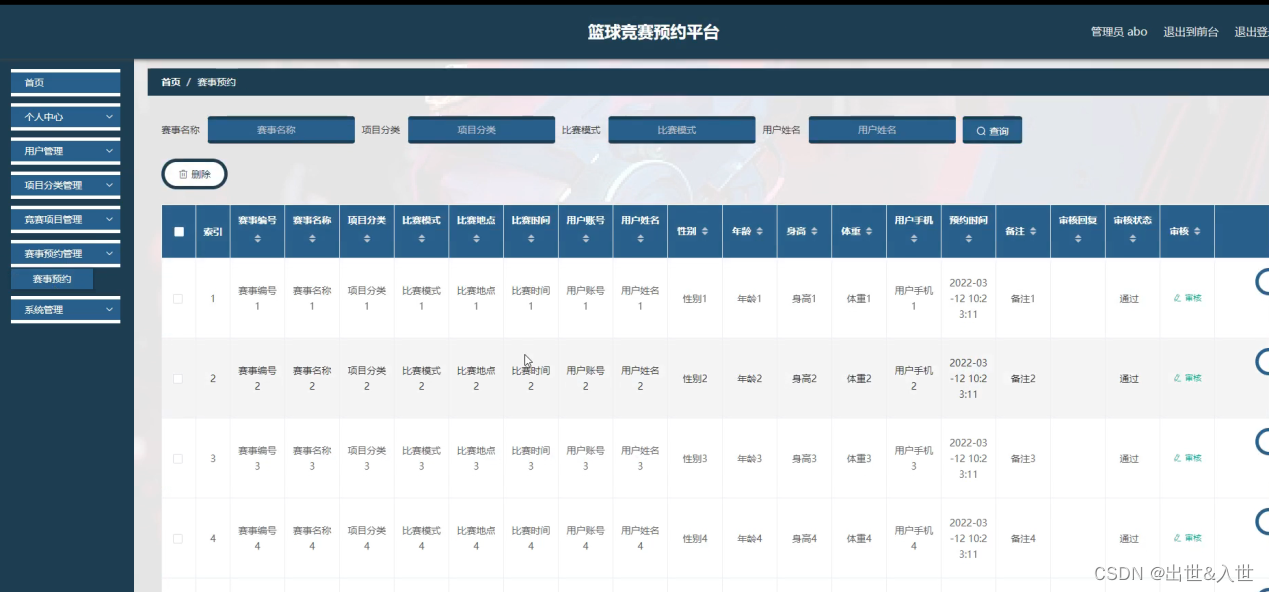Focus the 比赛模式 search field

click(682, 130)
